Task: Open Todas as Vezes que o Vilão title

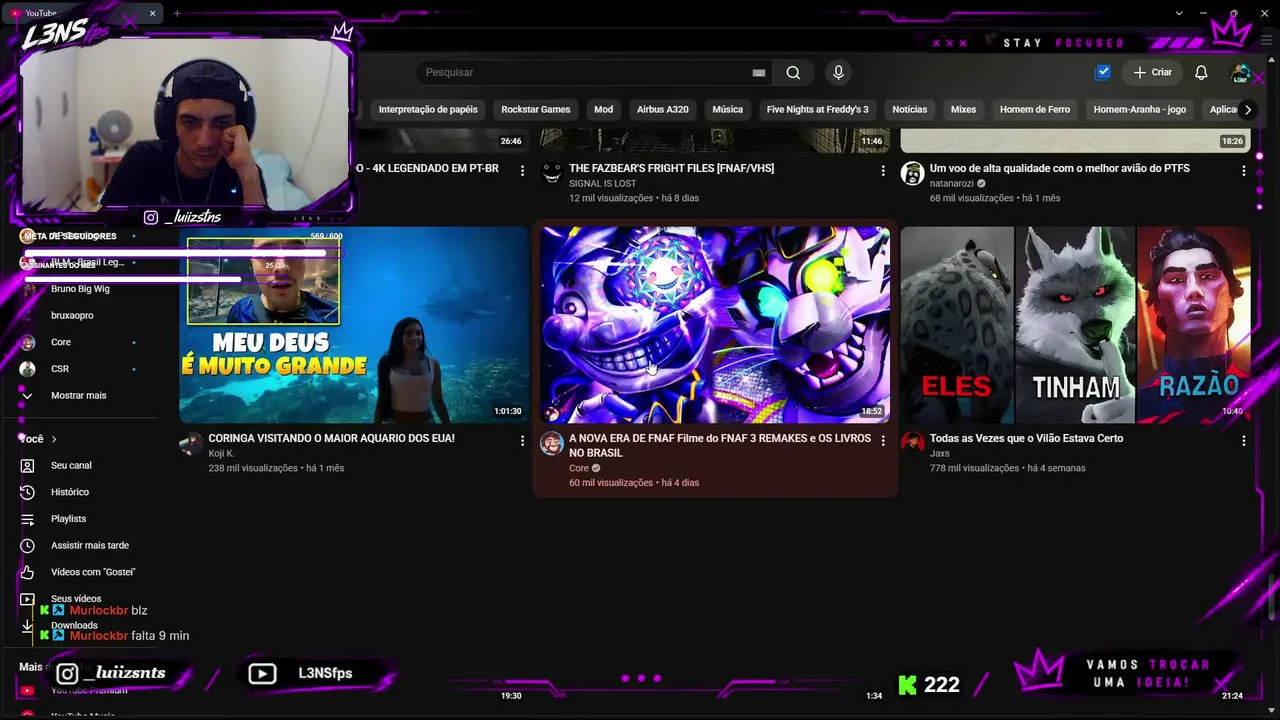Action: pyautogui.click(x=1026, y=438)
